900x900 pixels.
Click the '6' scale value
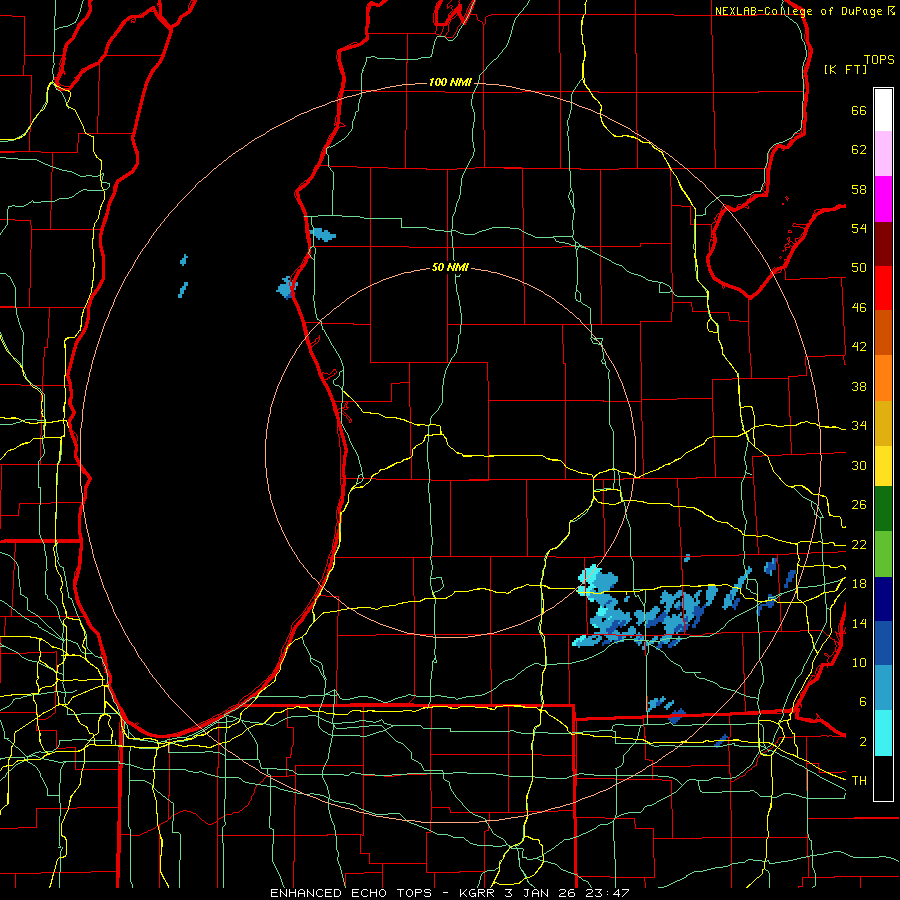pyautogui.click(x=863, y=702)
